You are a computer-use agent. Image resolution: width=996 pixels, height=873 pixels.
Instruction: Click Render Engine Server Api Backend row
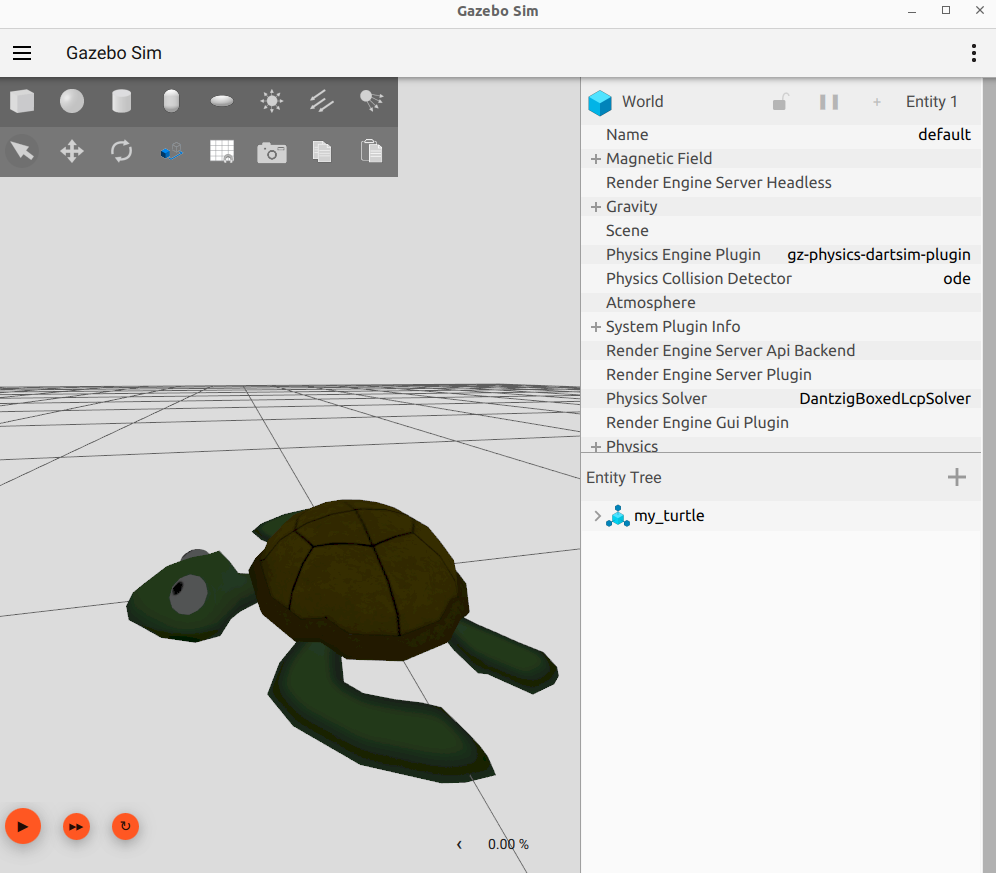click(781, 351)
